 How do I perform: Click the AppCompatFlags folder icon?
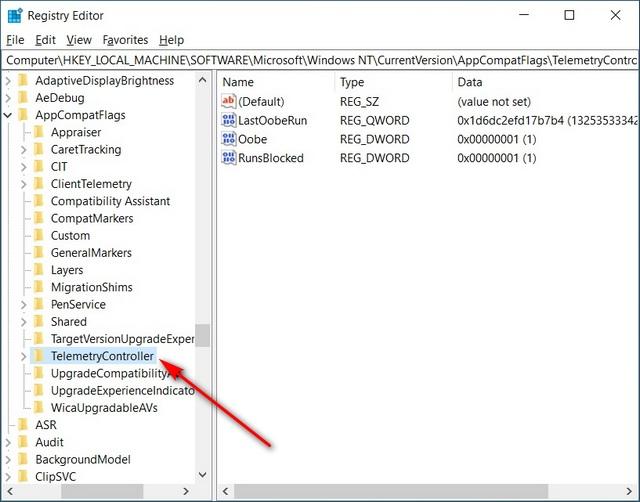[x=23, y=115]
